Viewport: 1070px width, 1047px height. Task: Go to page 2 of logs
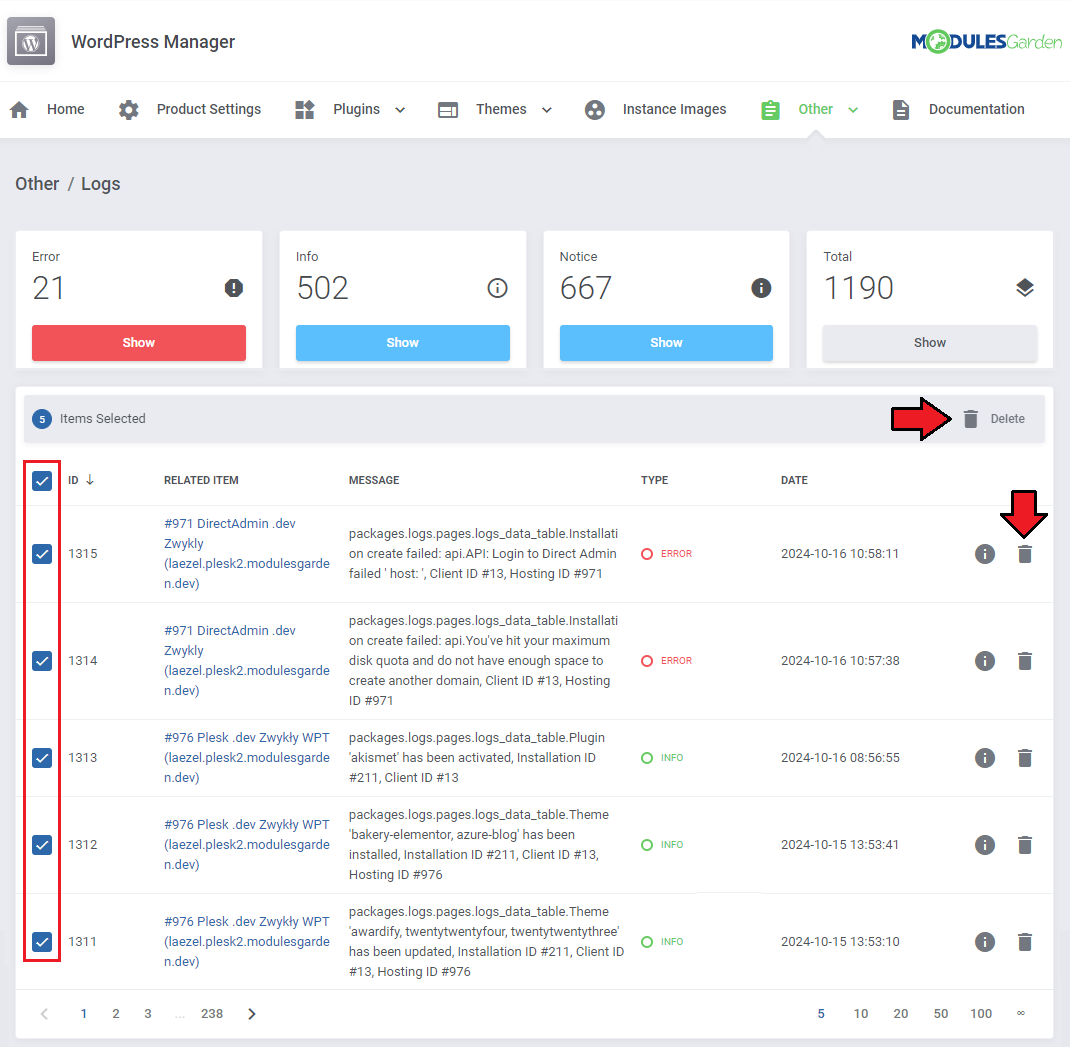click(116, 1014)
